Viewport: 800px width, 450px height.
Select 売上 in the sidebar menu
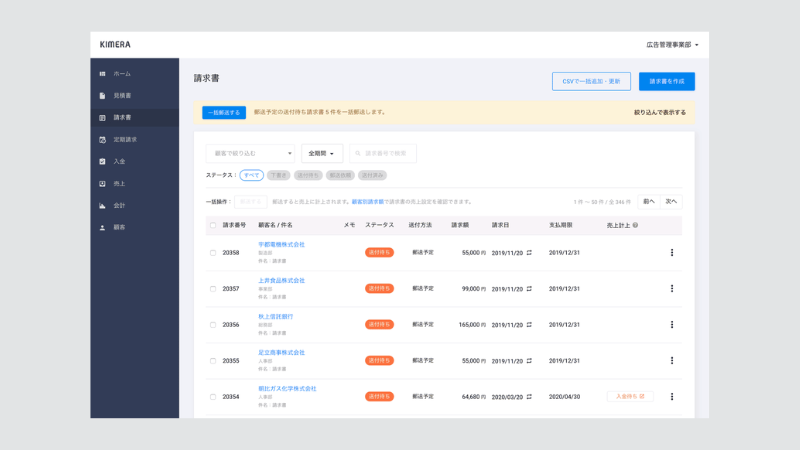pos(119,183)
